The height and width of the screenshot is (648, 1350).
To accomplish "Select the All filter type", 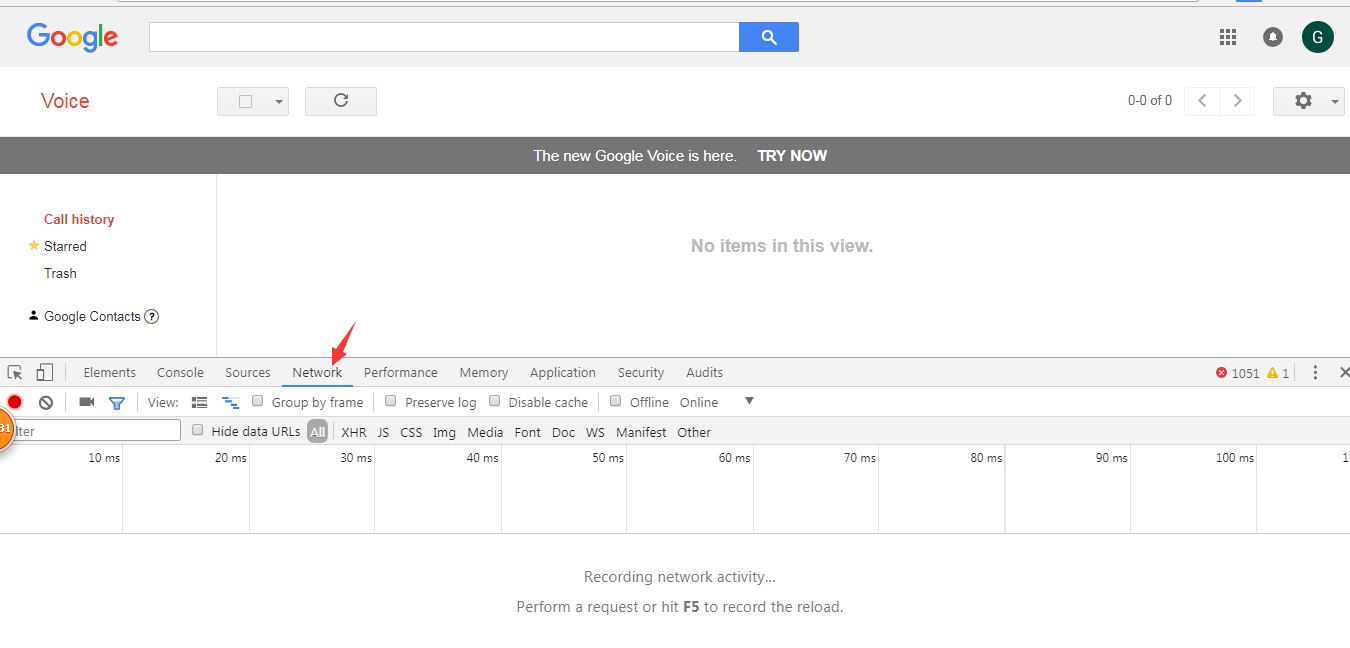I will (x=318, y=432).
